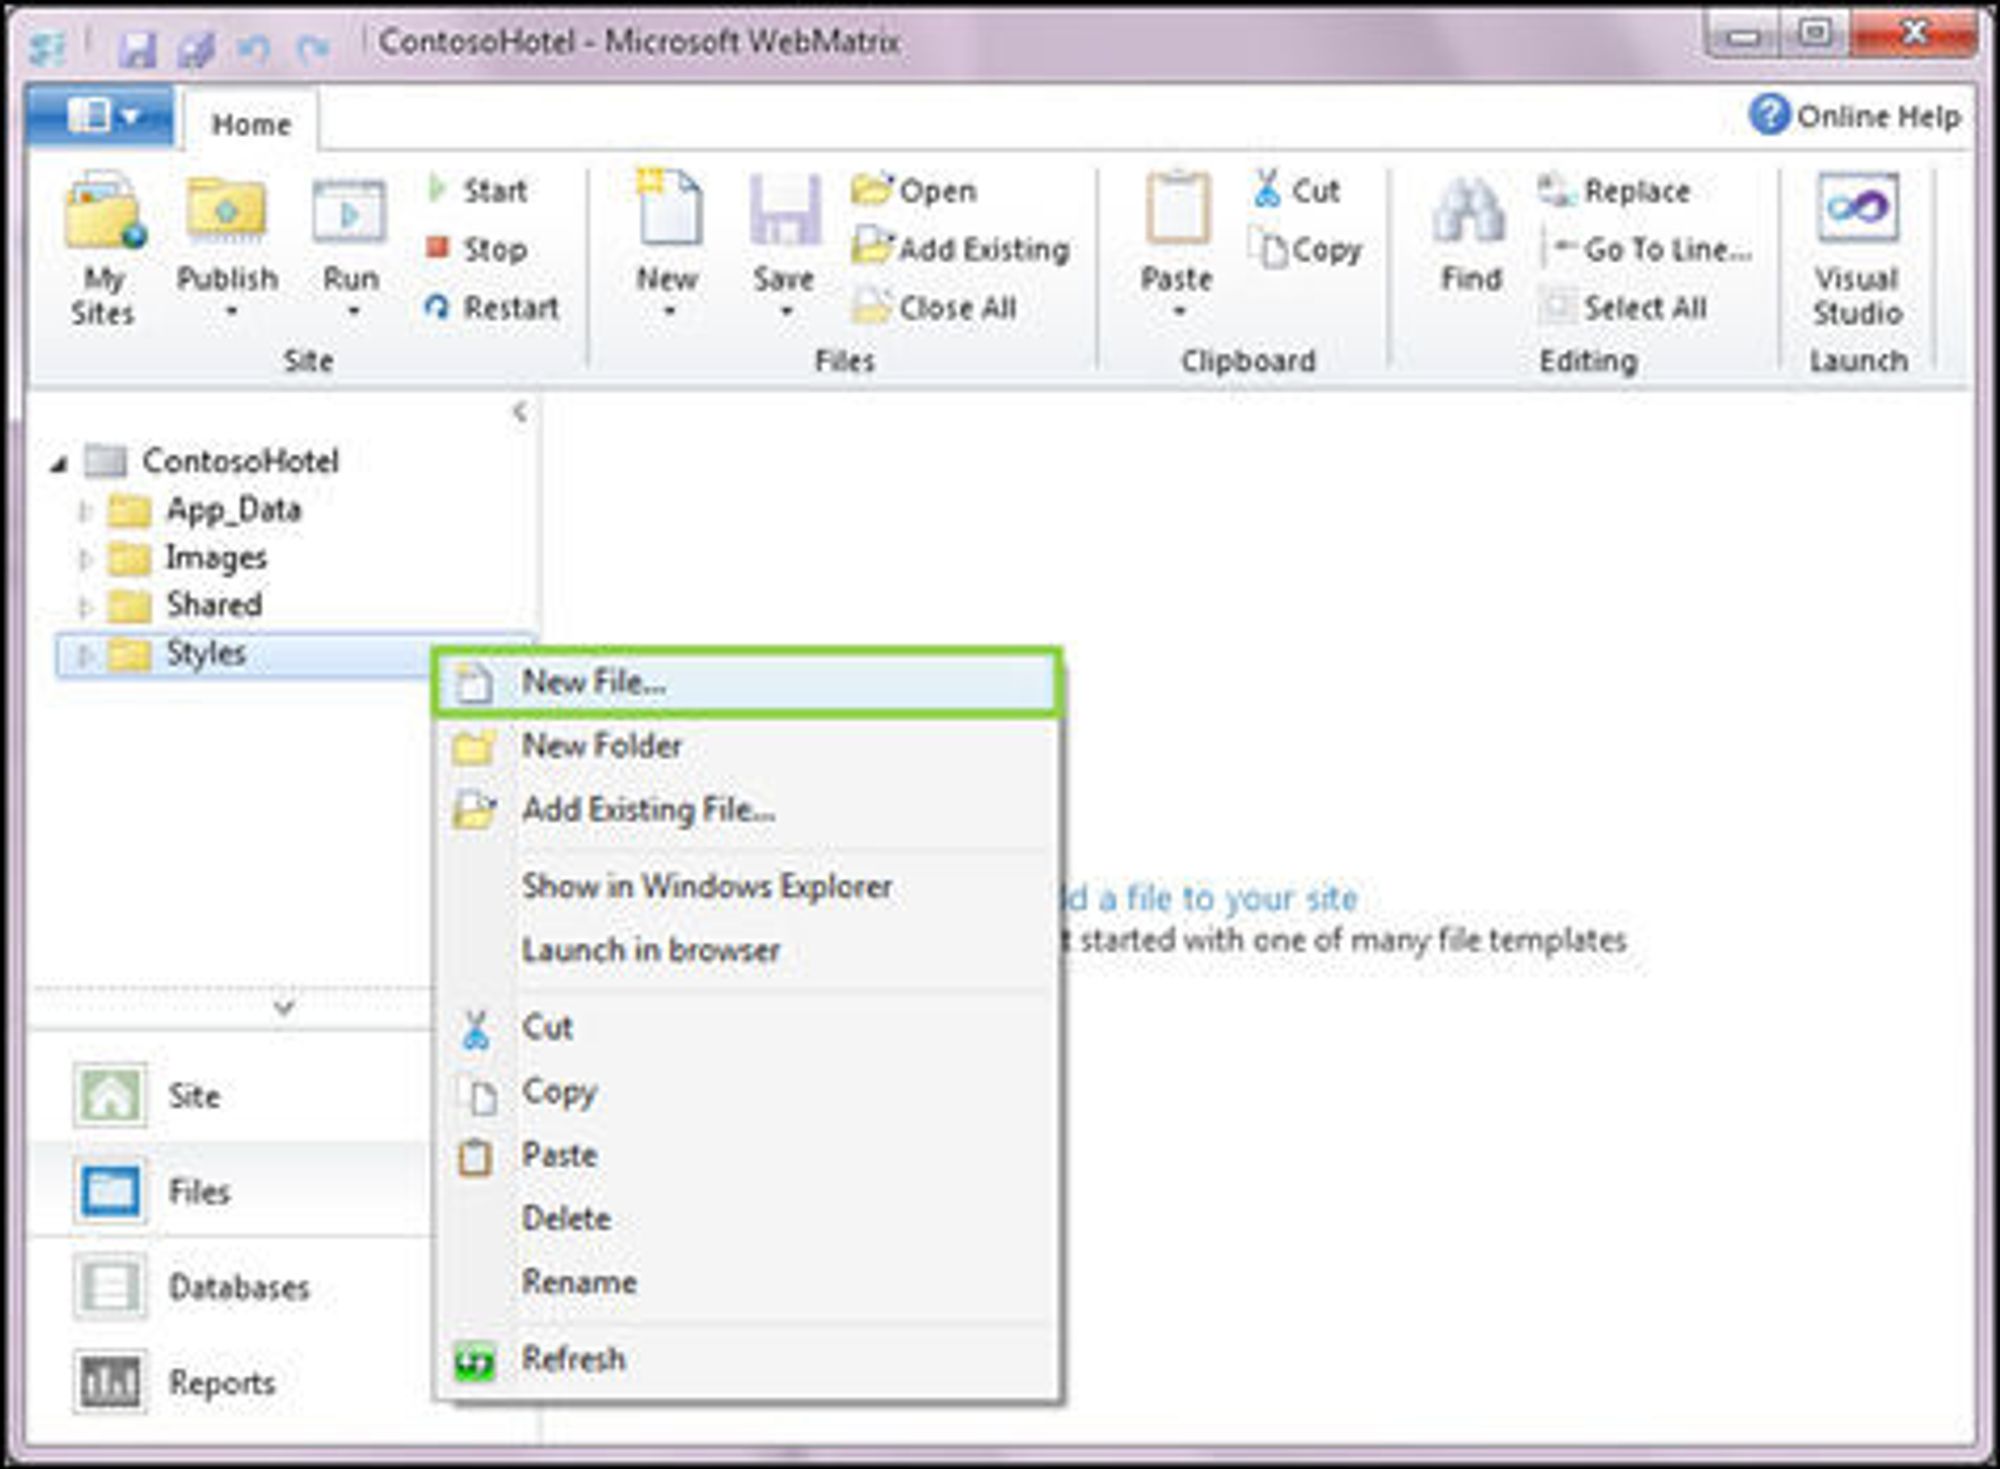2000x1469 pixels.
Task: Choose Copy from the context menu
Action: 746,1091
